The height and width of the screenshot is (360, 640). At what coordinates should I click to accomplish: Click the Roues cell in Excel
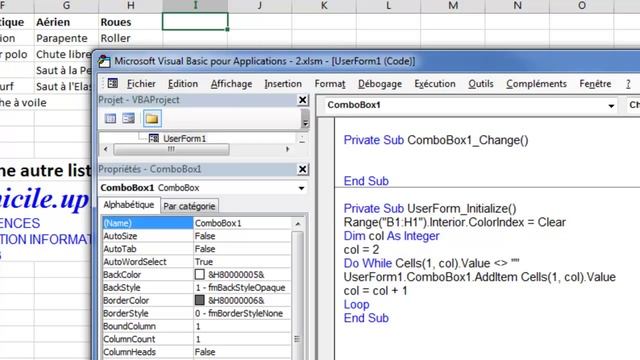tap(130, 22)
